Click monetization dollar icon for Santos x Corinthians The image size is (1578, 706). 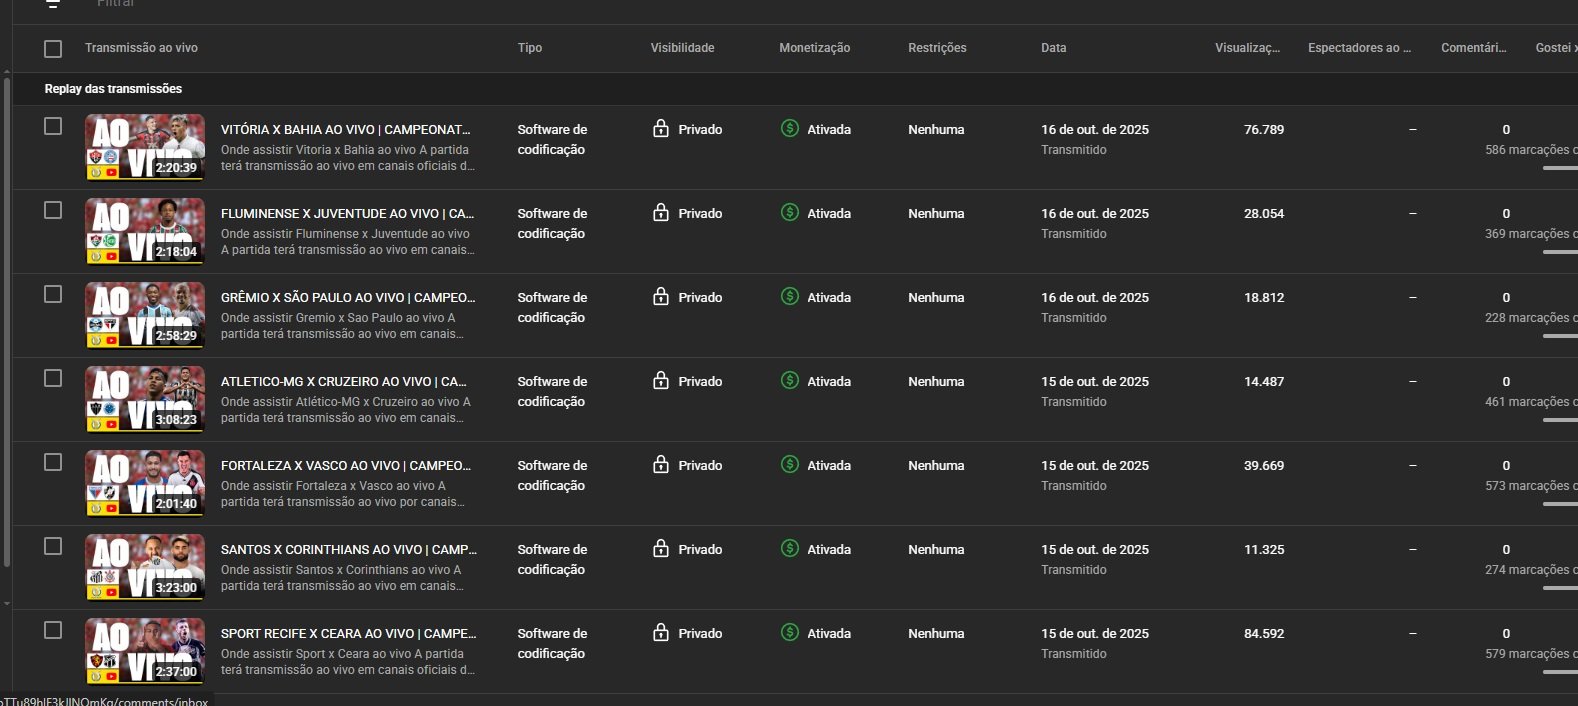pos(789,549)
